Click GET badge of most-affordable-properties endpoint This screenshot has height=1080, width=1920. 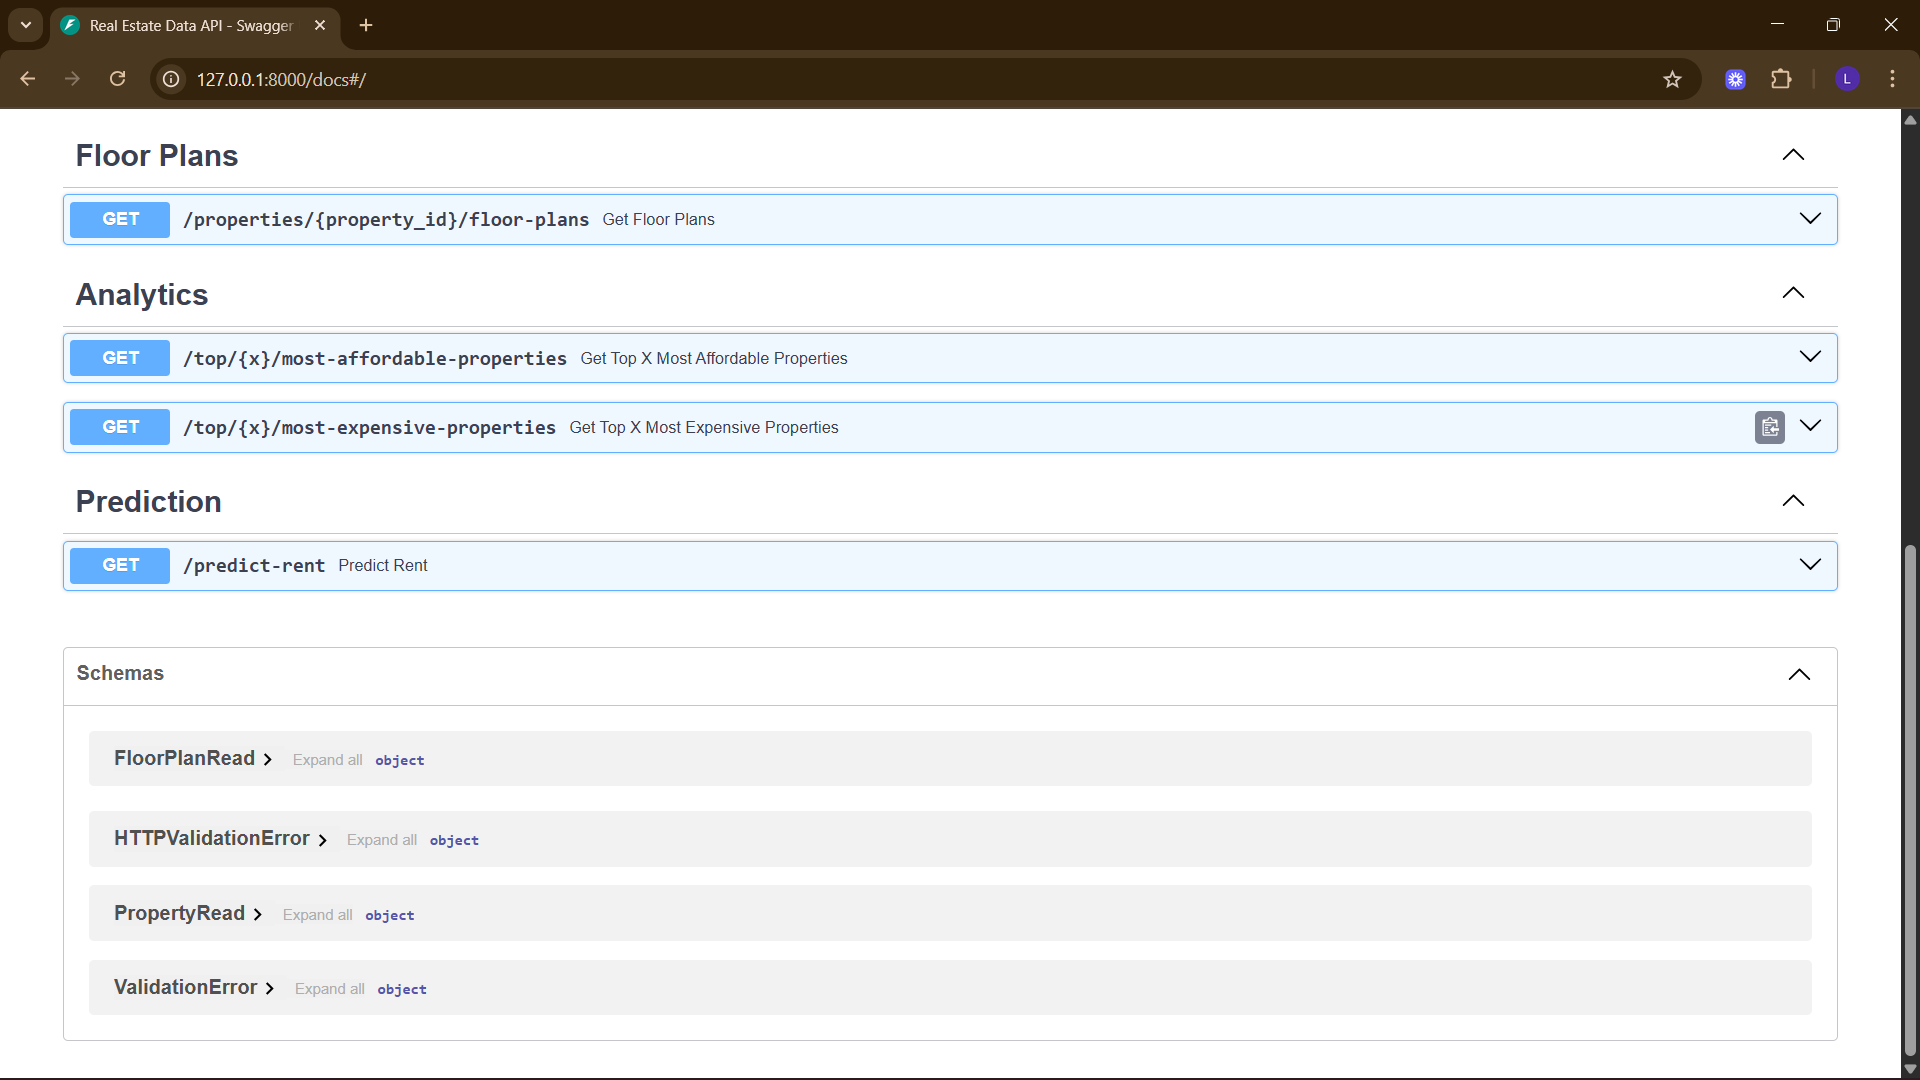click(x=120, y=358)
